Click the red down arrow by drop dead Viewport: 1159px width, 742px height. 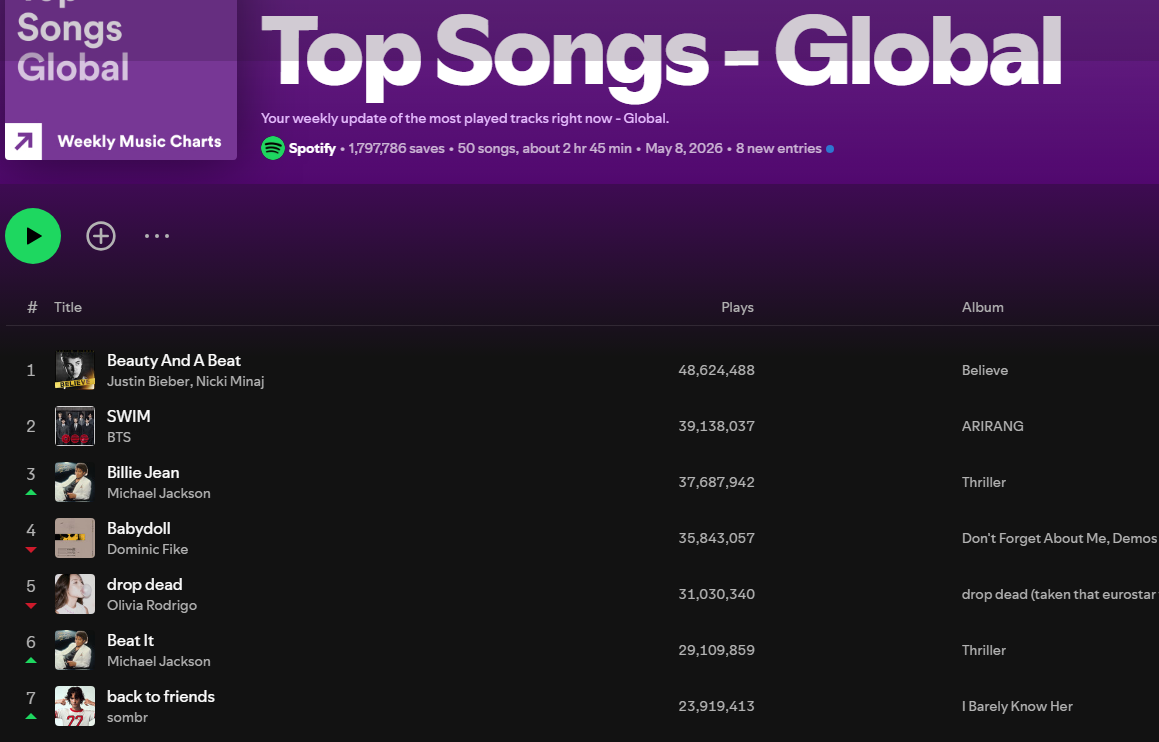(x=31, y=606)
